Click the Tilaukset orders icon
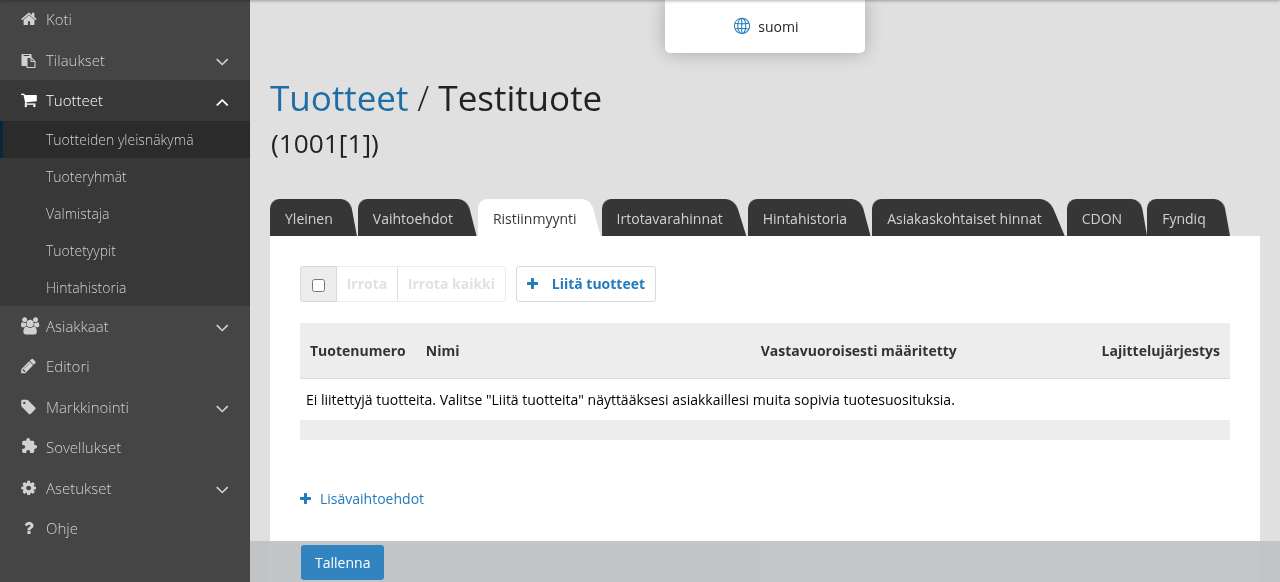 point(28,60)
